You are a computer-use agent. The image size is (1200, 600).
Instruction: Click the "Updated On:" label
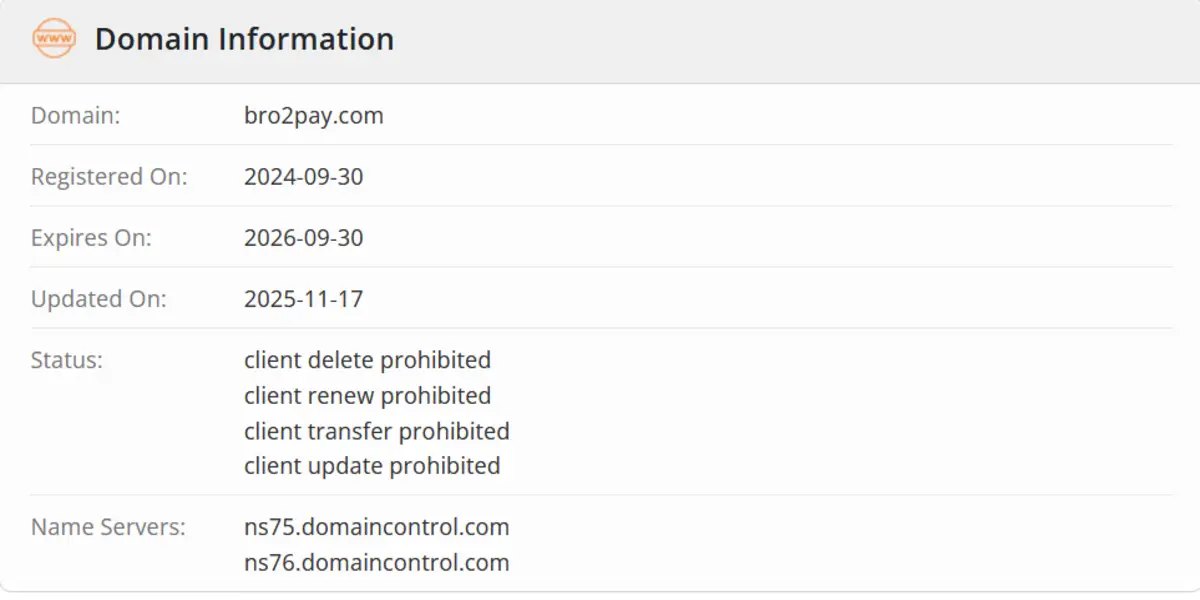tap(98, 299)
